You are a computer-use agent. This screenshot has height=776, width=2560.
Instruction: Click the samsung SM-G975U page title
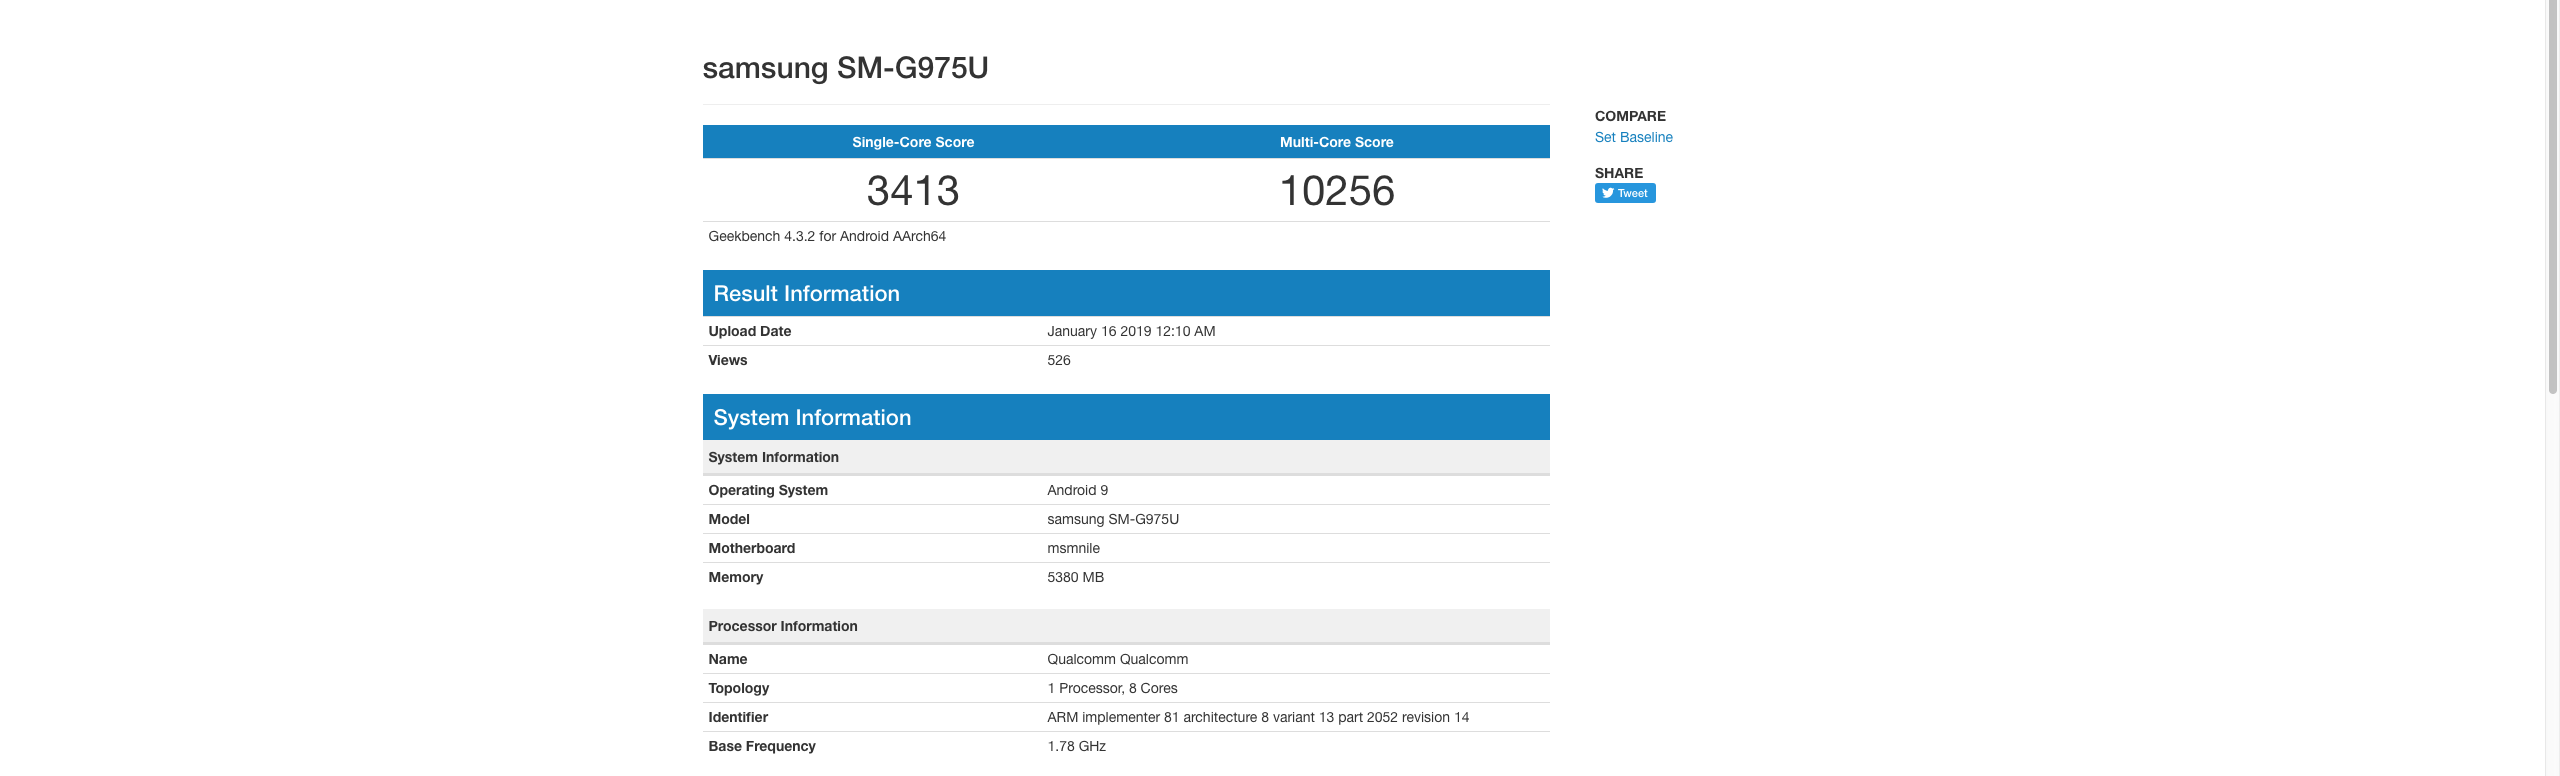(845, 68)
